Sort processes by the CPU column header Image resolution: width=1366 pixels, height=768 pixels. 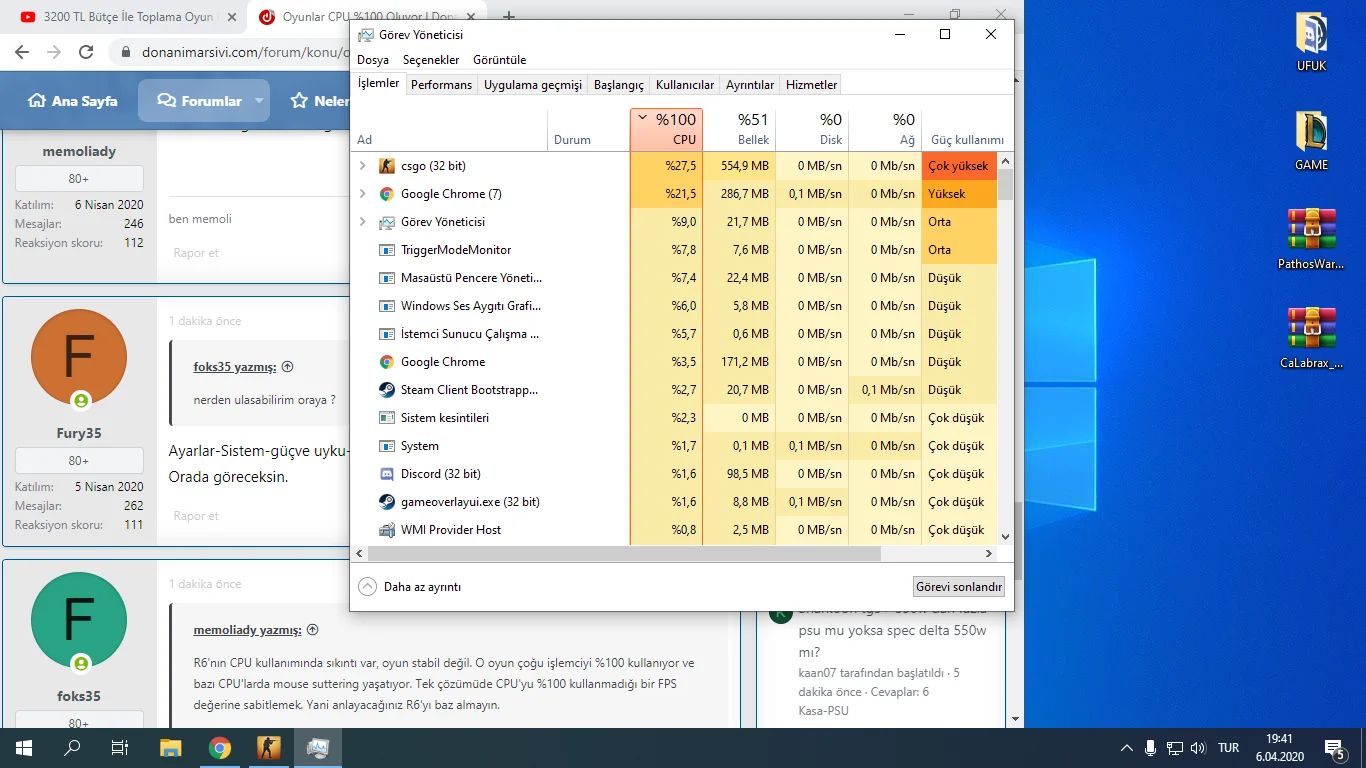pyautogui.click(x=666, y=130)
